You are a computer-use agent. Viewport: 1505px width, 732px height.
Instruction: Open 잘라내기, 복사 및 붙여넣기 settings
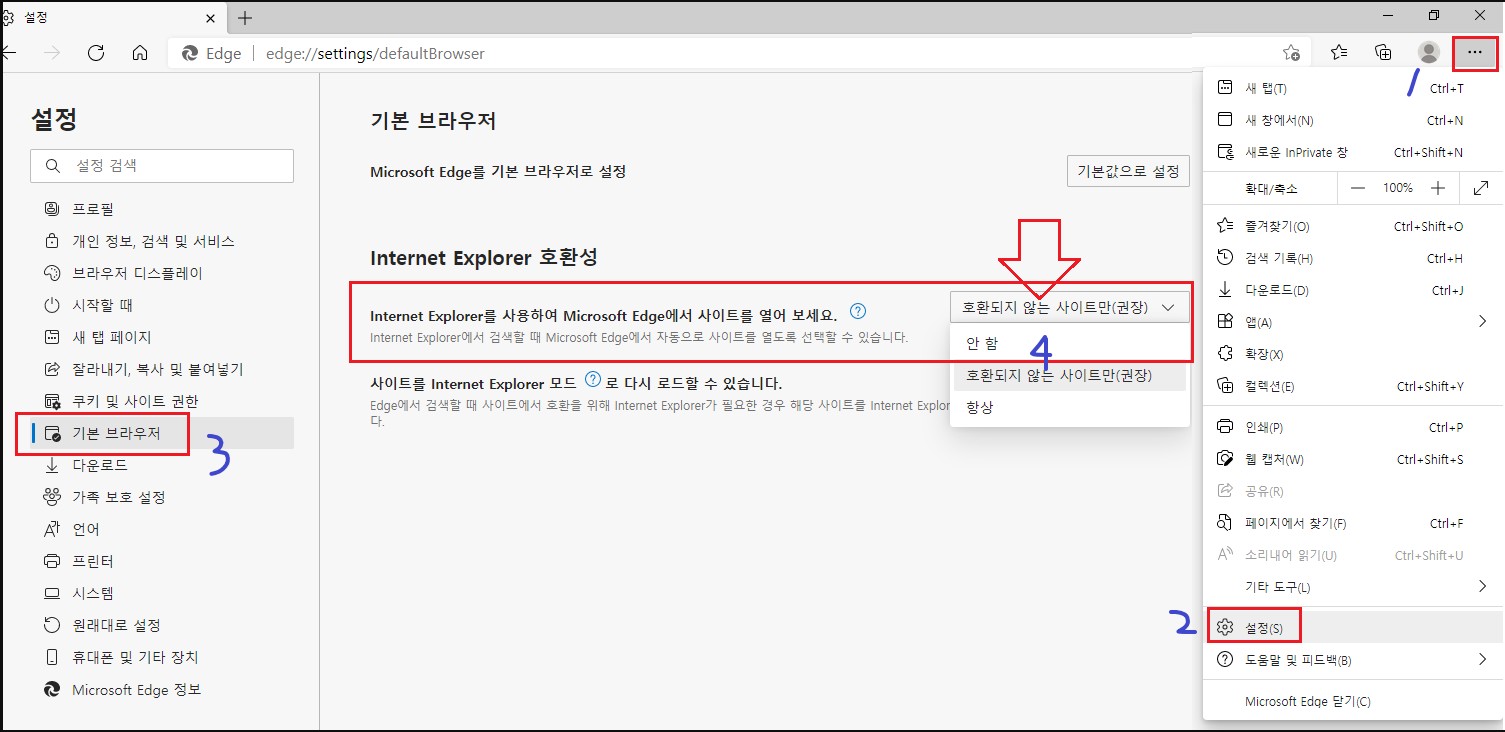click(x=162, y=369)
